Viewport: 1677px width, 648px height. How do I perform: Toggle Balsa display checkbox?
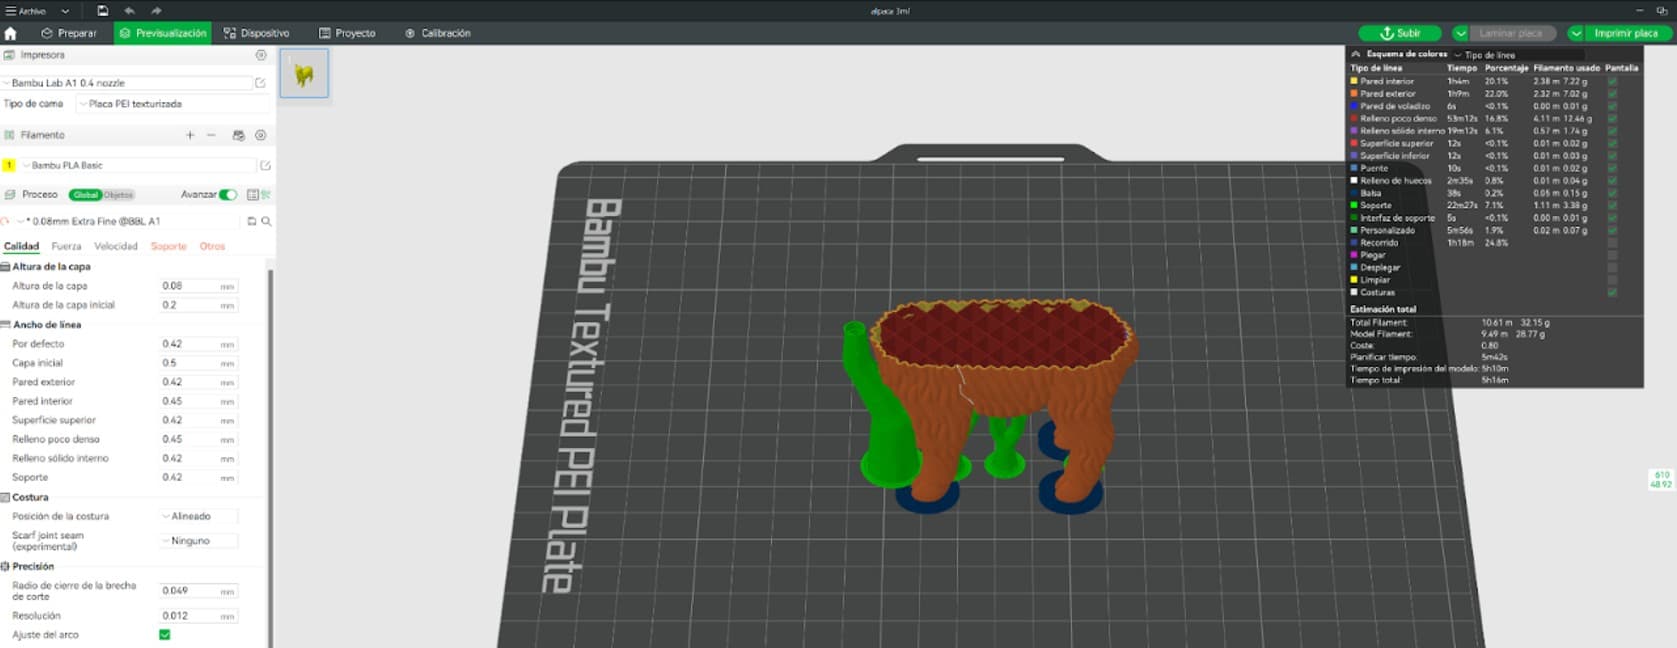pyautogui.click(x=1612, y=193)
